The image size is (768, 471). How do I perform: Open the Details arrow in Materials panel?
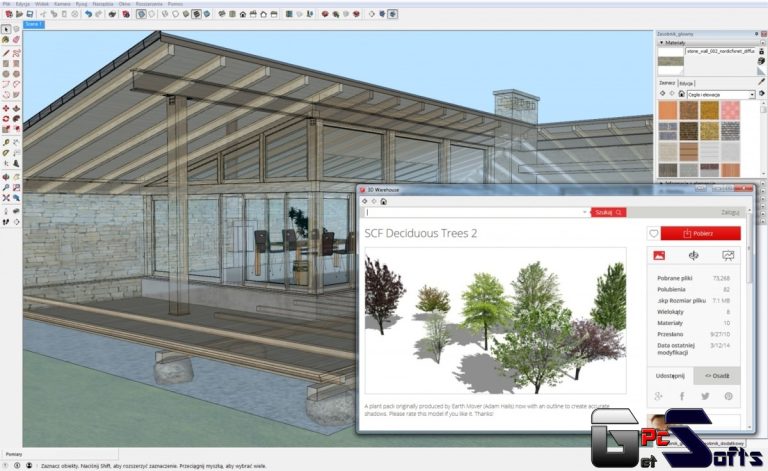click(x=762, y=94)
